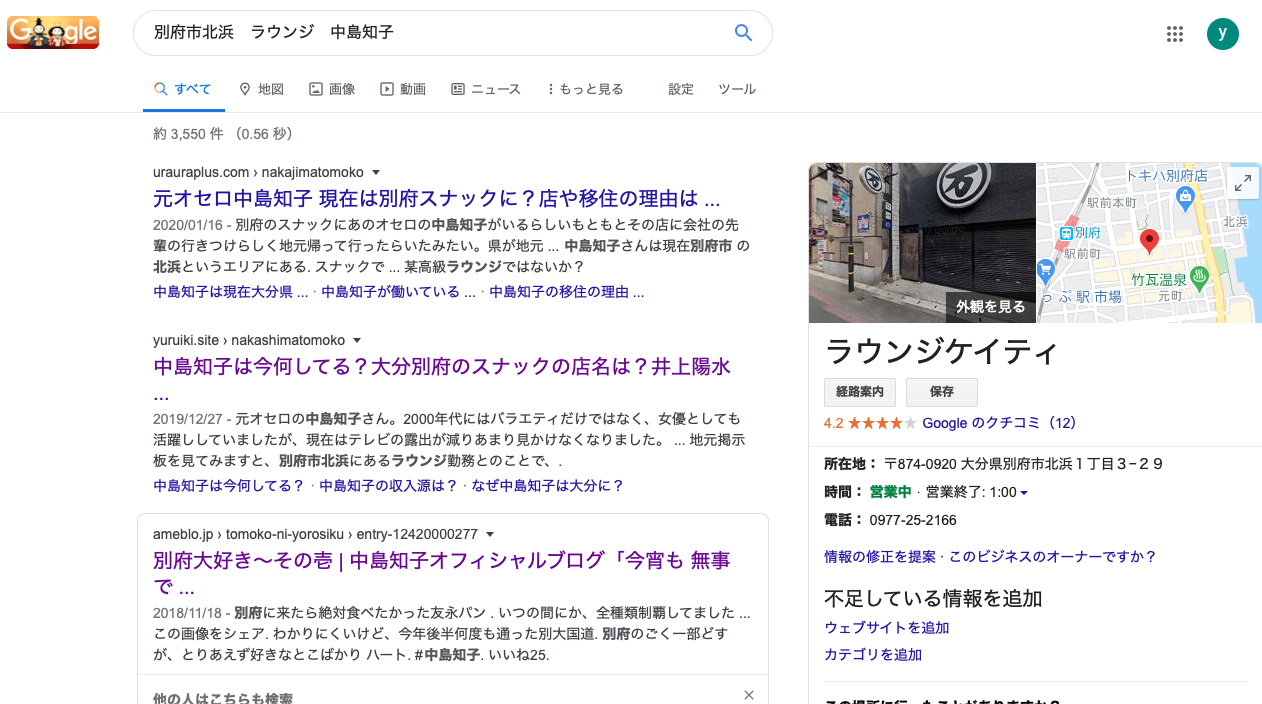Click sitelink 中島知子の収入源は？
The image size is (1262, 704).
[x=388, y=486]
